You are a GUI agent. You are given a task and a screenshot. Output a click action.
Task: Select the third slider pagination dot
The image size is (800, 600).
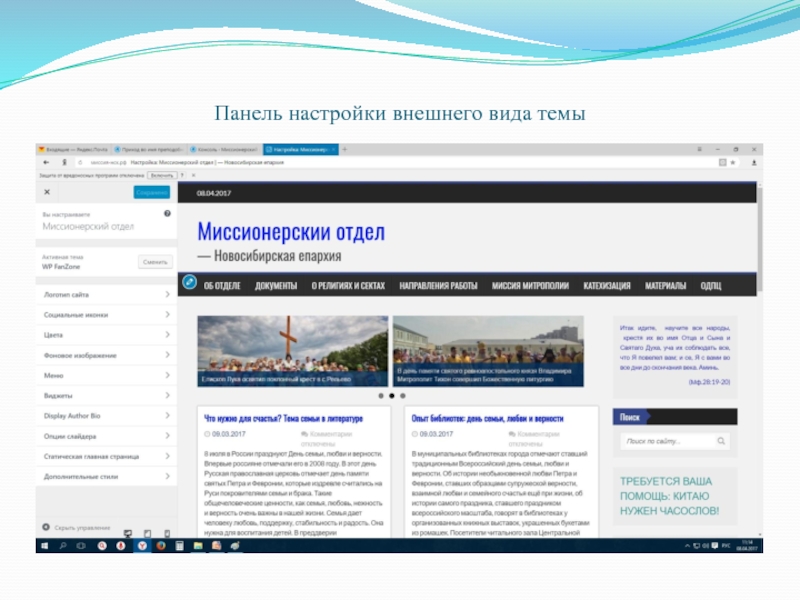coord(403,396)
